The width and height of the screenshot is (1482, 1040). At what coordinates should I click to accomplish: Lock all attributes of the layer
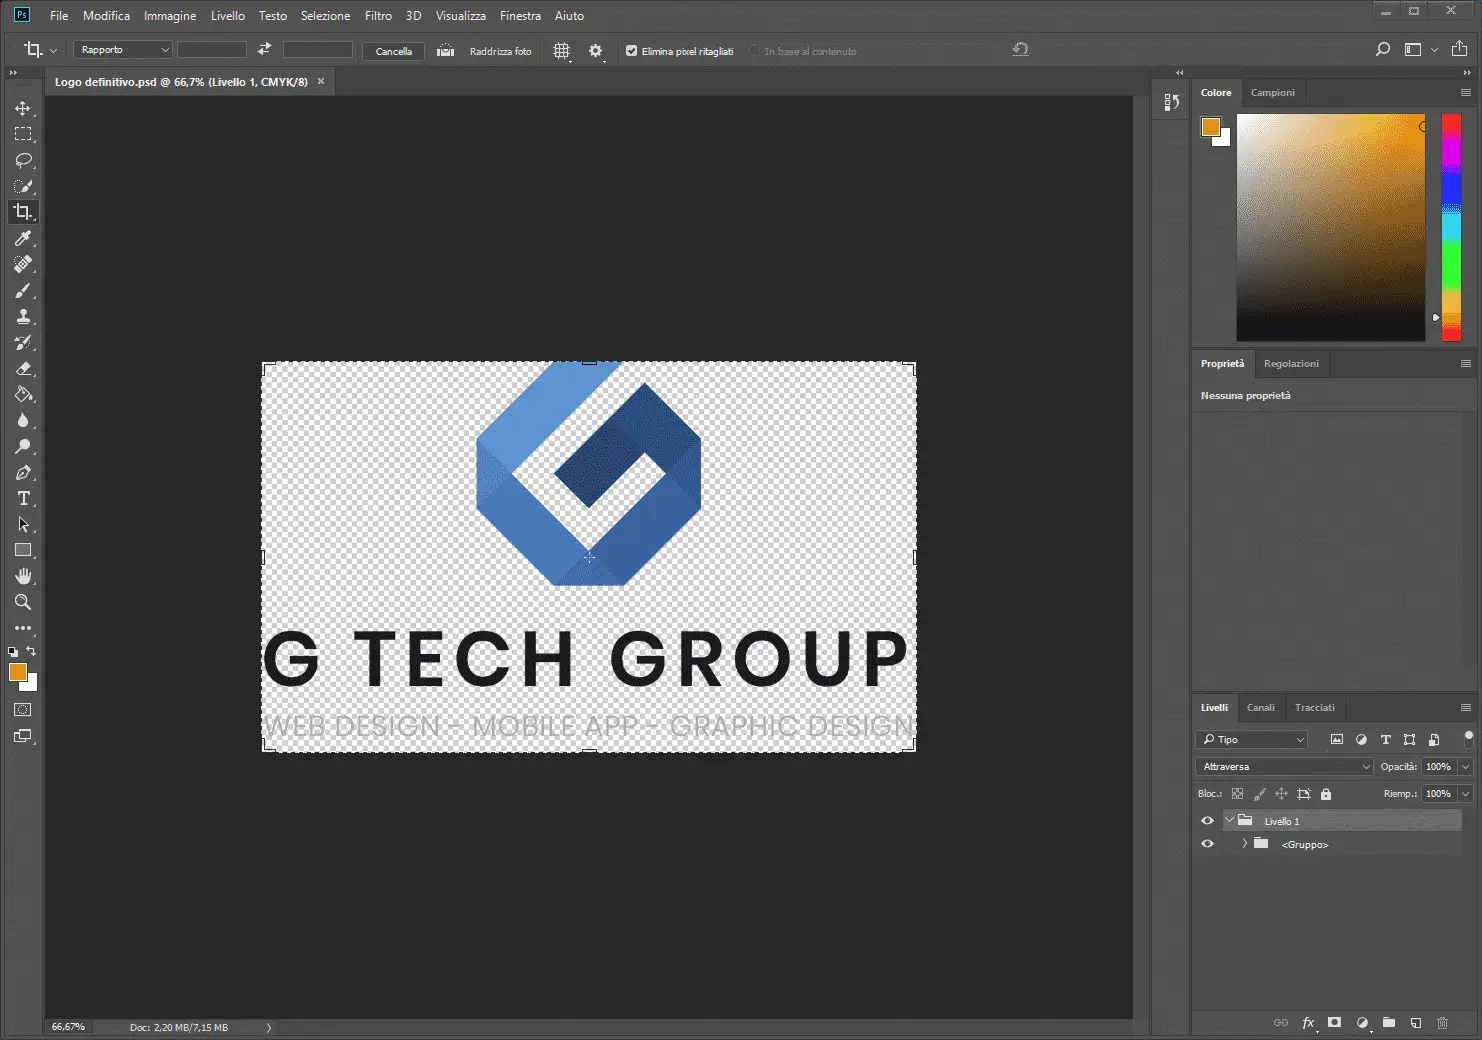coord(1326,794)
